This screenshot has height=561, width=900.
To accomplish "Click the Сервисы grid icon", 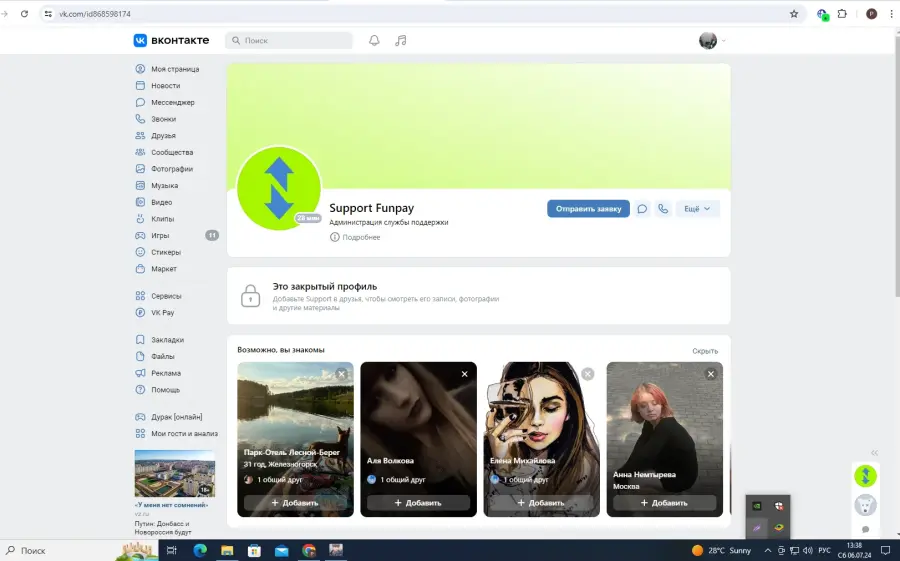I will 140,296.
